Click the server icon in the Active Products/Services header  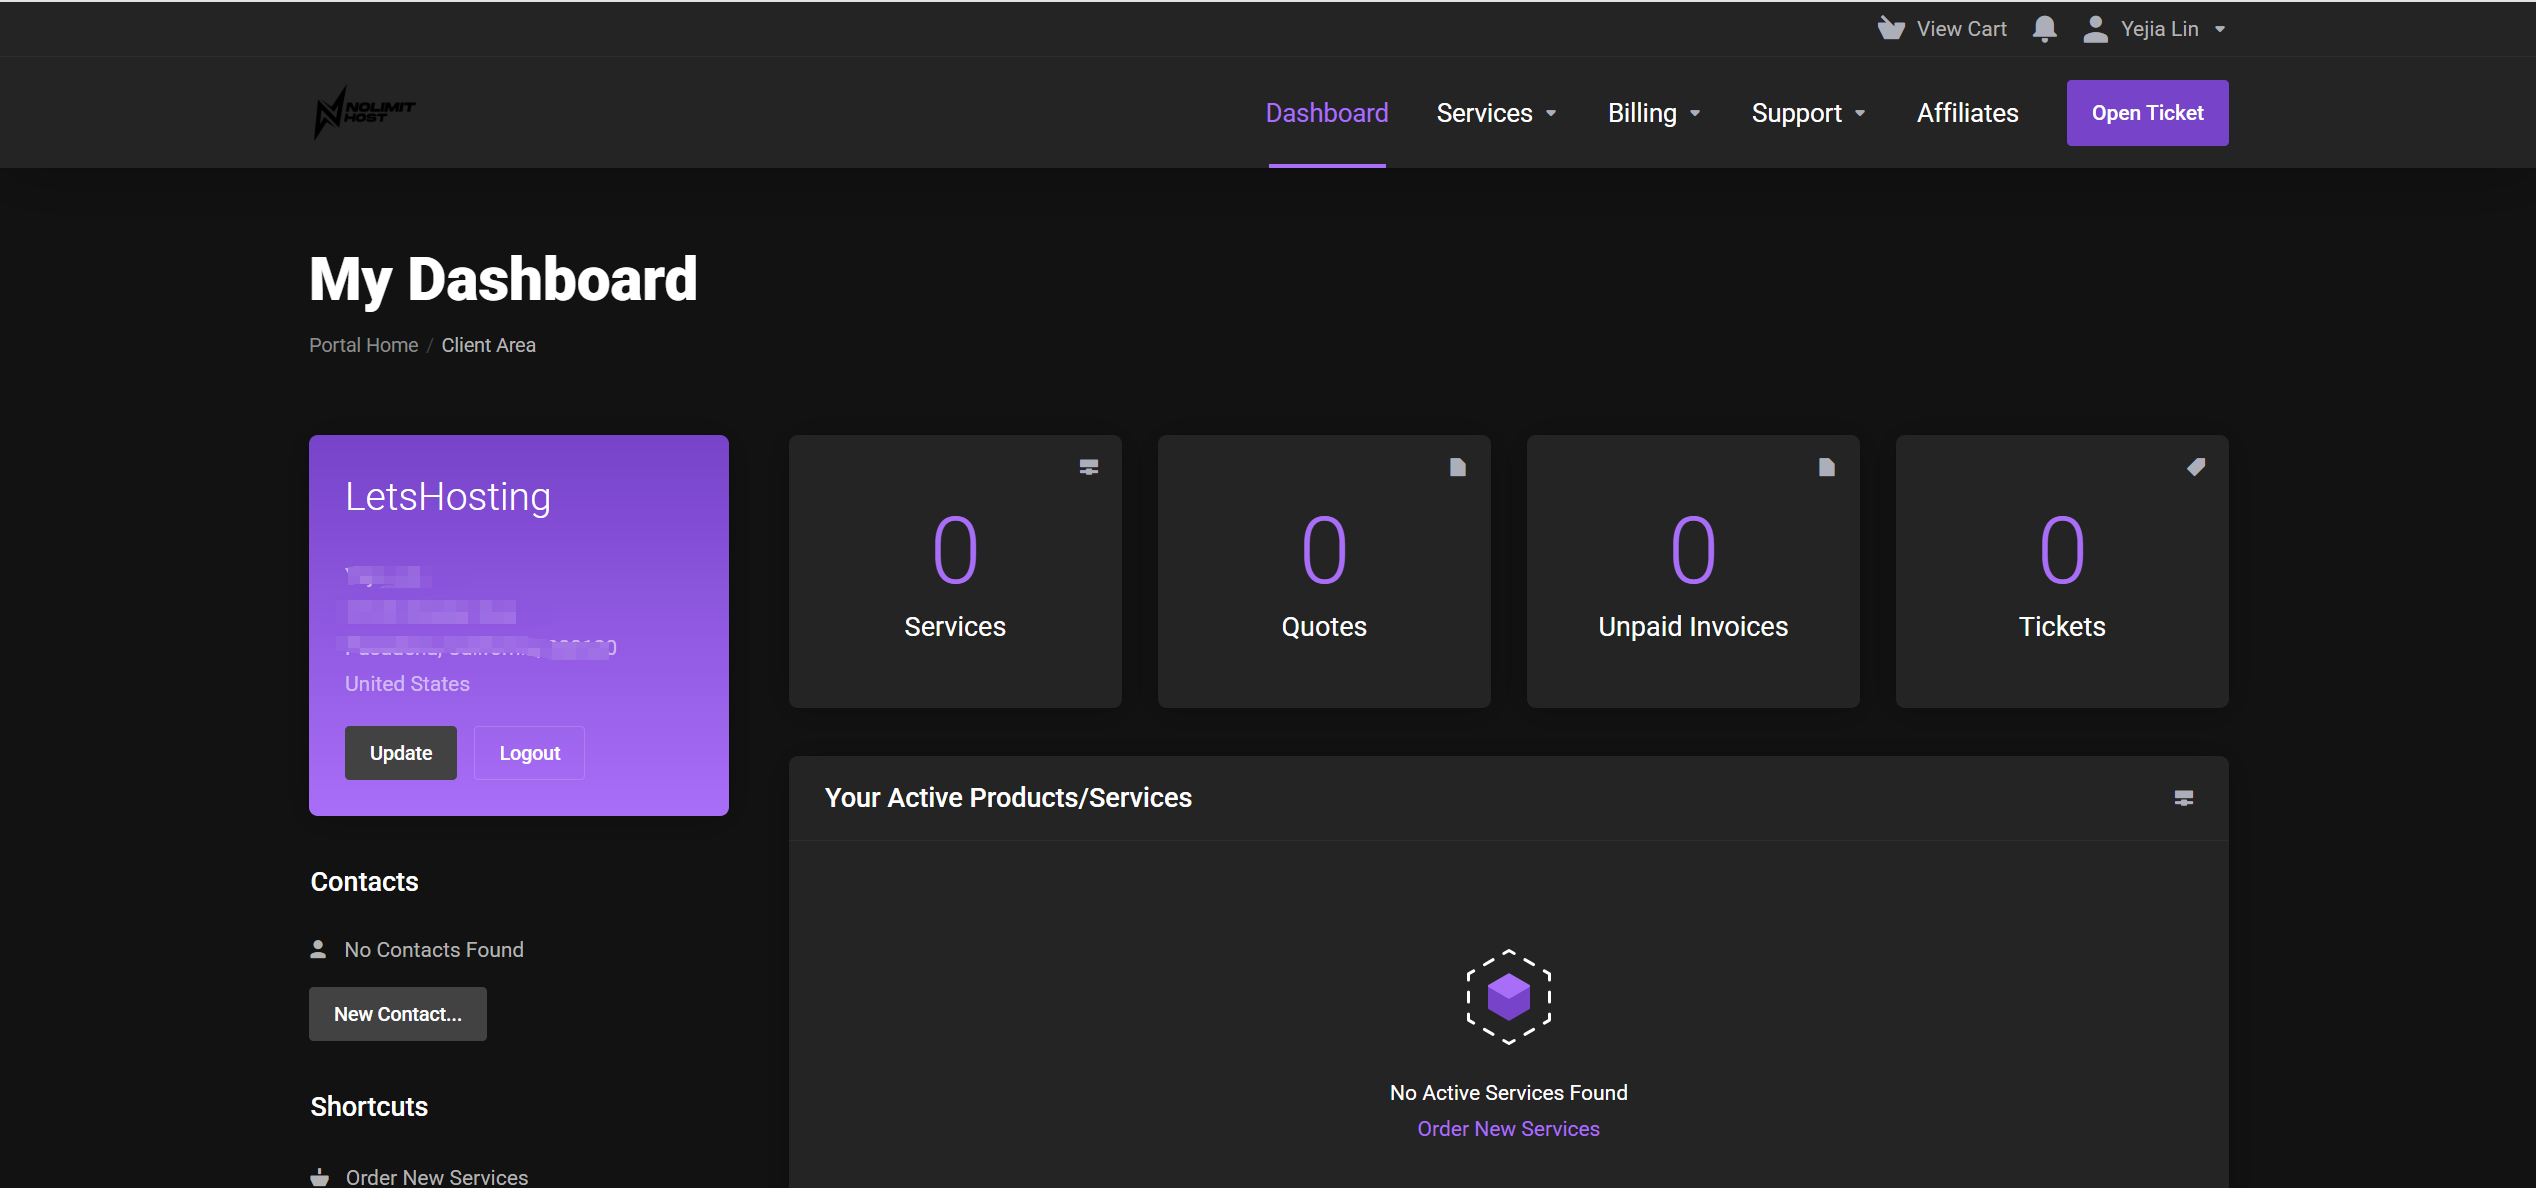click(2184, 798)
